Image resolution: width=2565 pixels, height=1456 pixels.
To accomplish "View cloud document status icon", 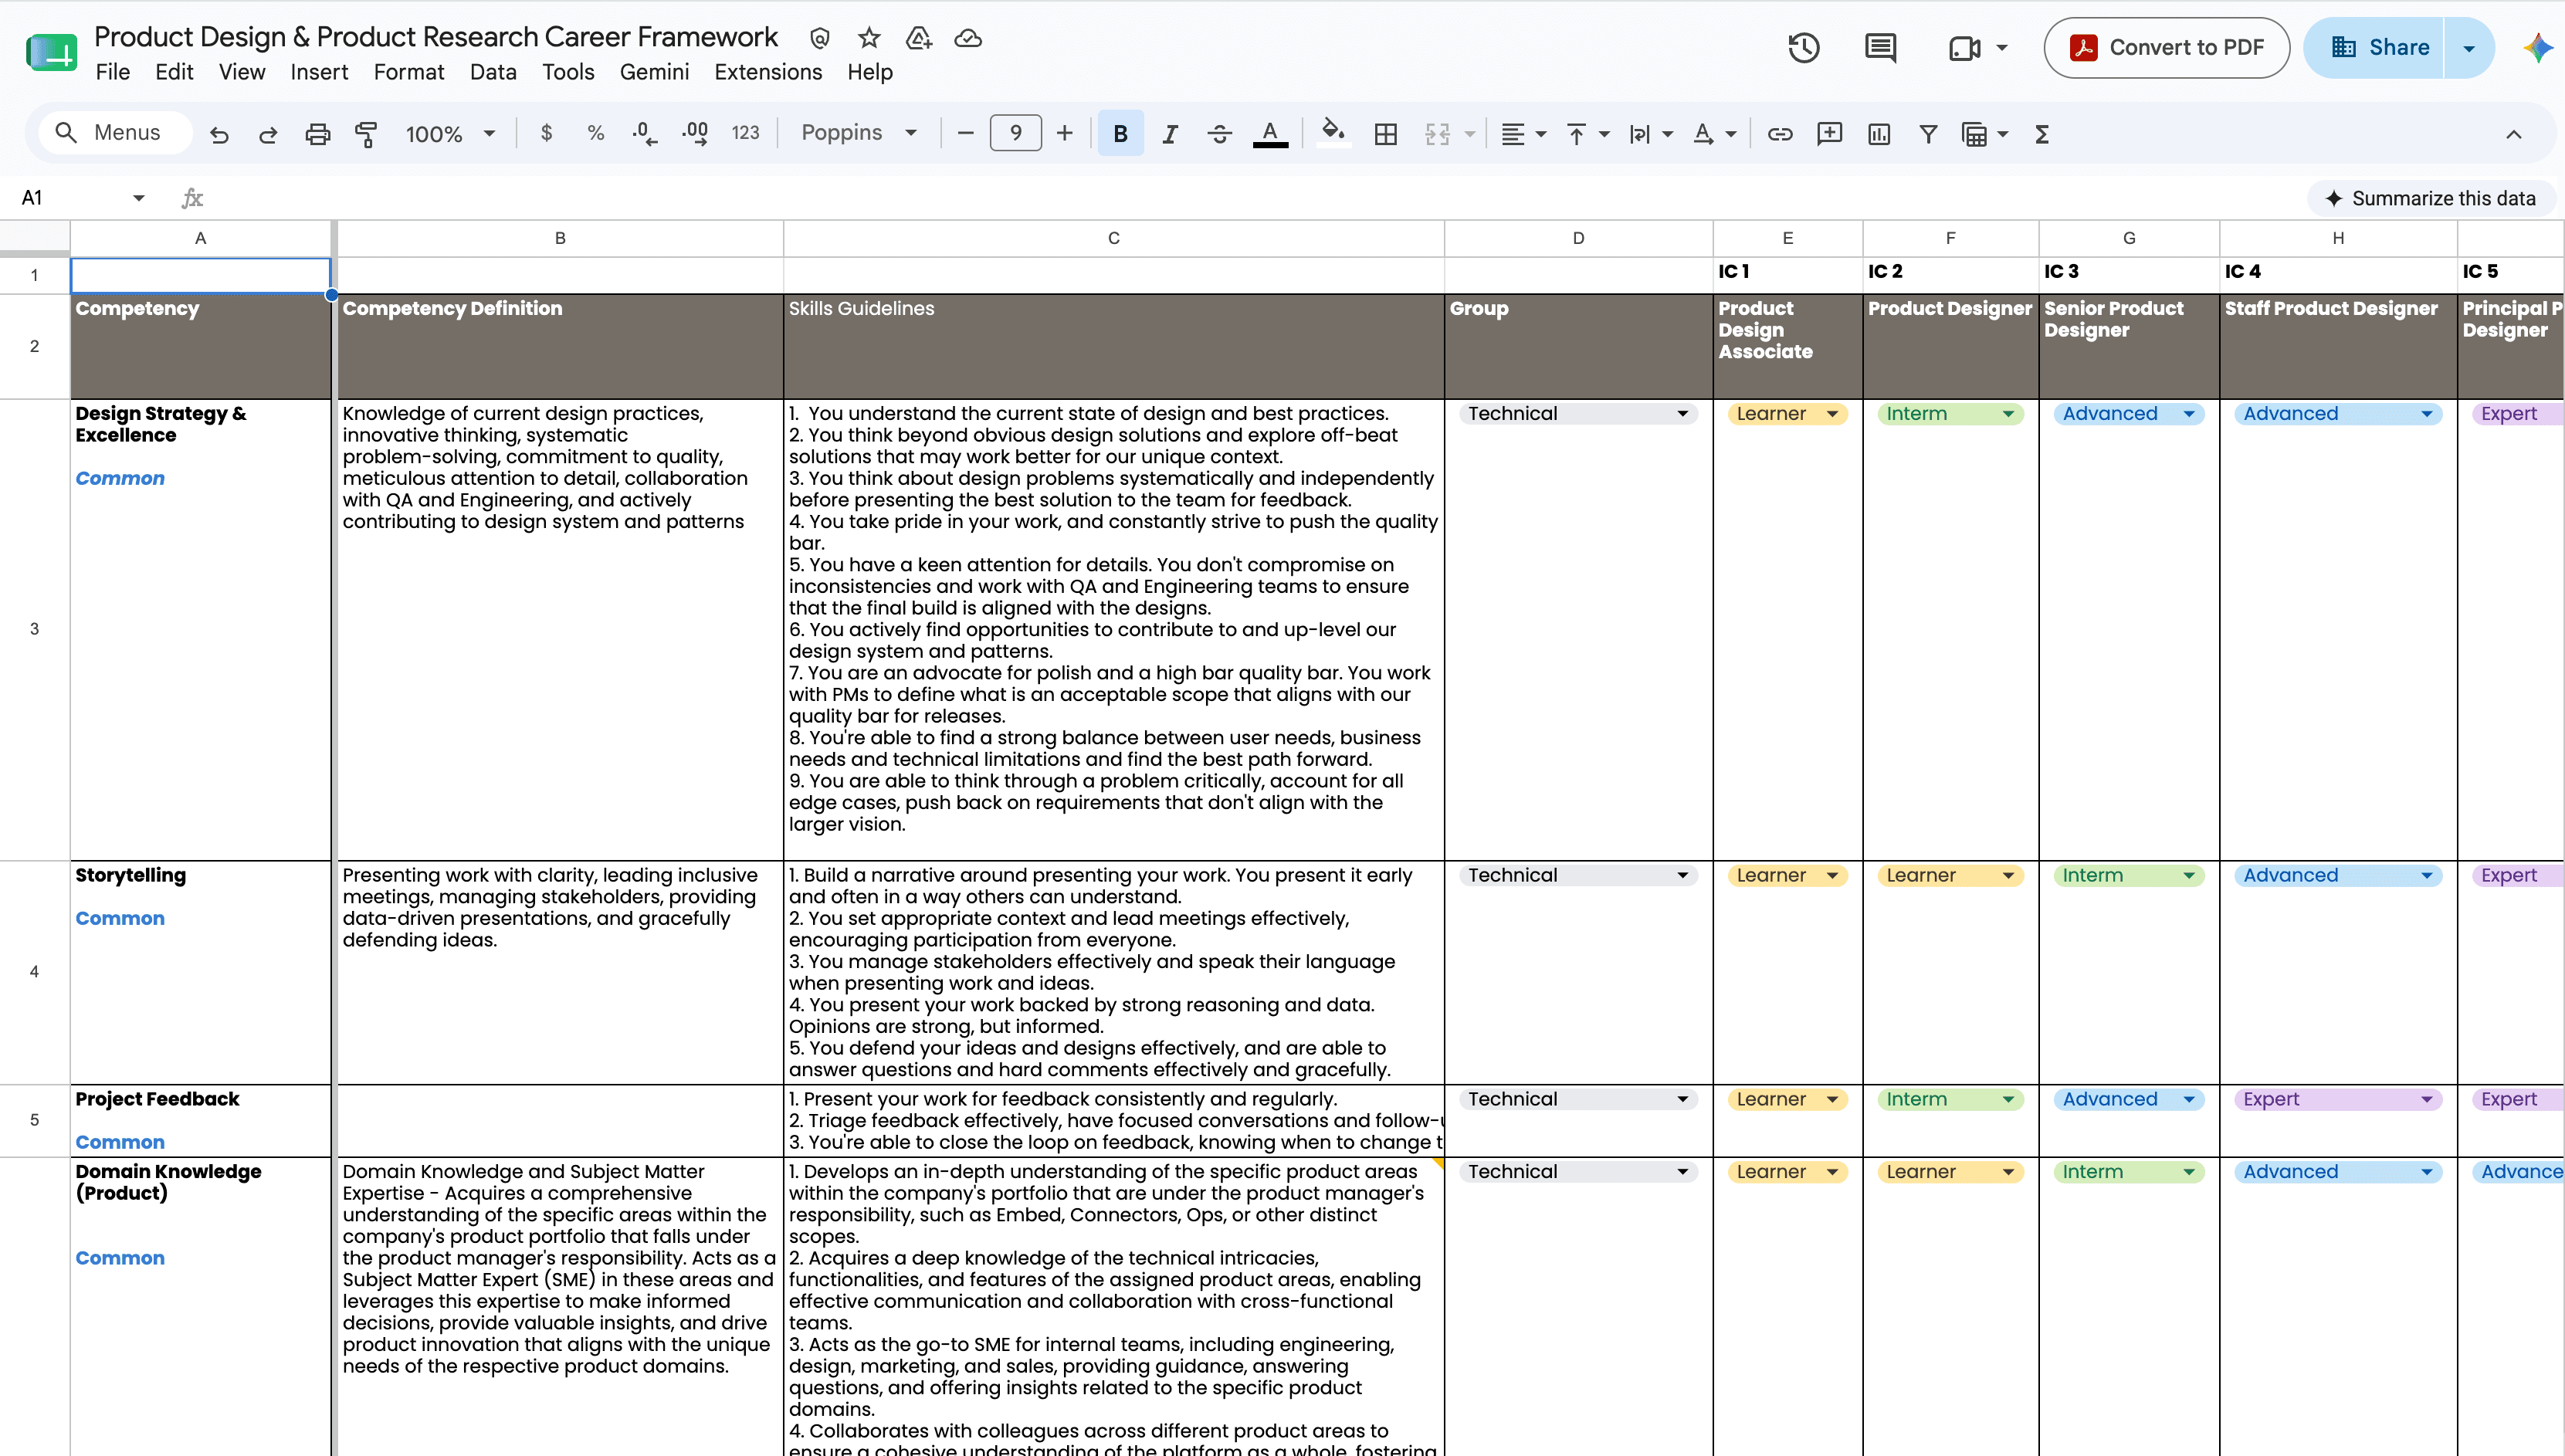I will click(x=967, y=38).
